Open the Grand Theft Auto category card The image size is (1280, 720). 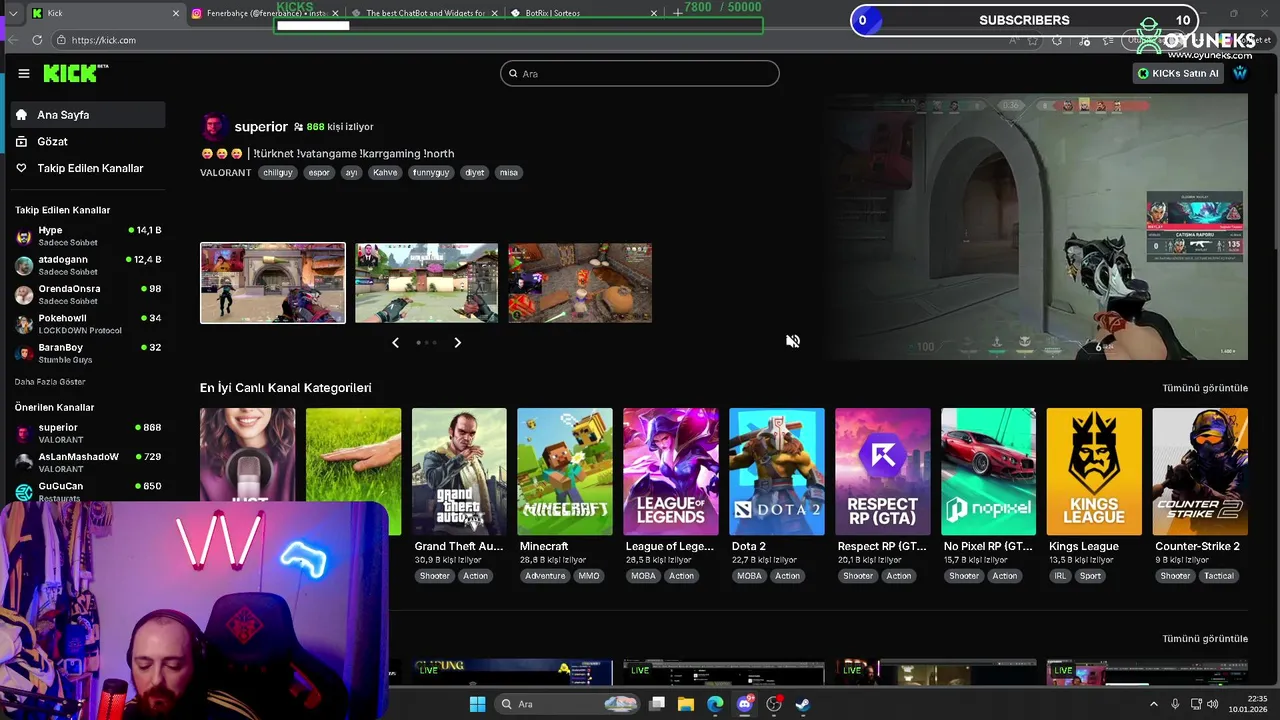459,471
